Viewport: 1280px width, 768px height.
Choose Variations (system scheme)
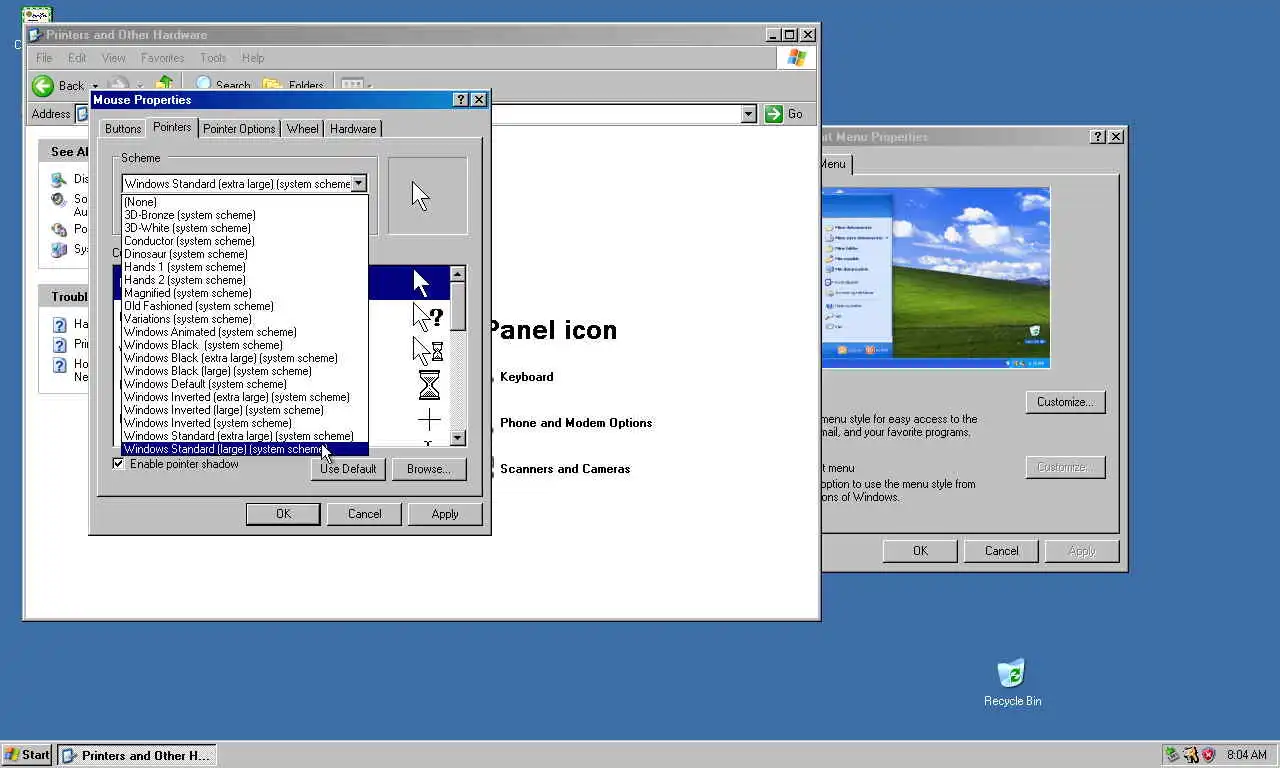pyautogui.click(x=245, y=319)
